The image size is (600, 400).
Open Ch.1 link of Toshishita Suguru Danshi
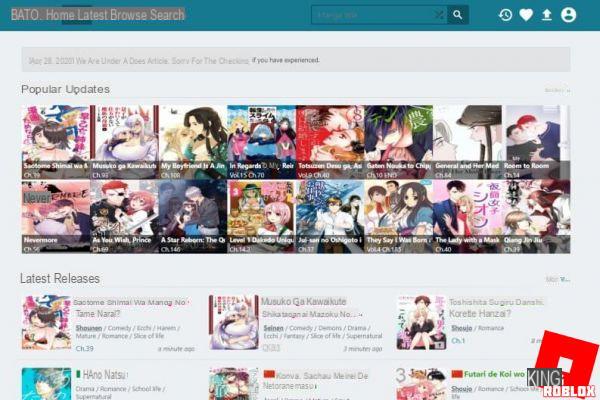[458, 340]
